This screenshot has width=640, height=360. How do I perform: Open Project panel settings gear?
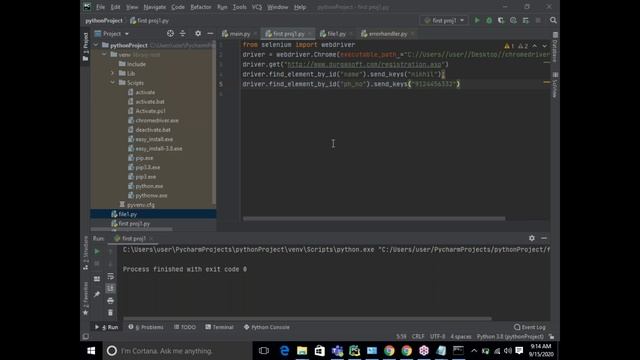pos(198,33)
